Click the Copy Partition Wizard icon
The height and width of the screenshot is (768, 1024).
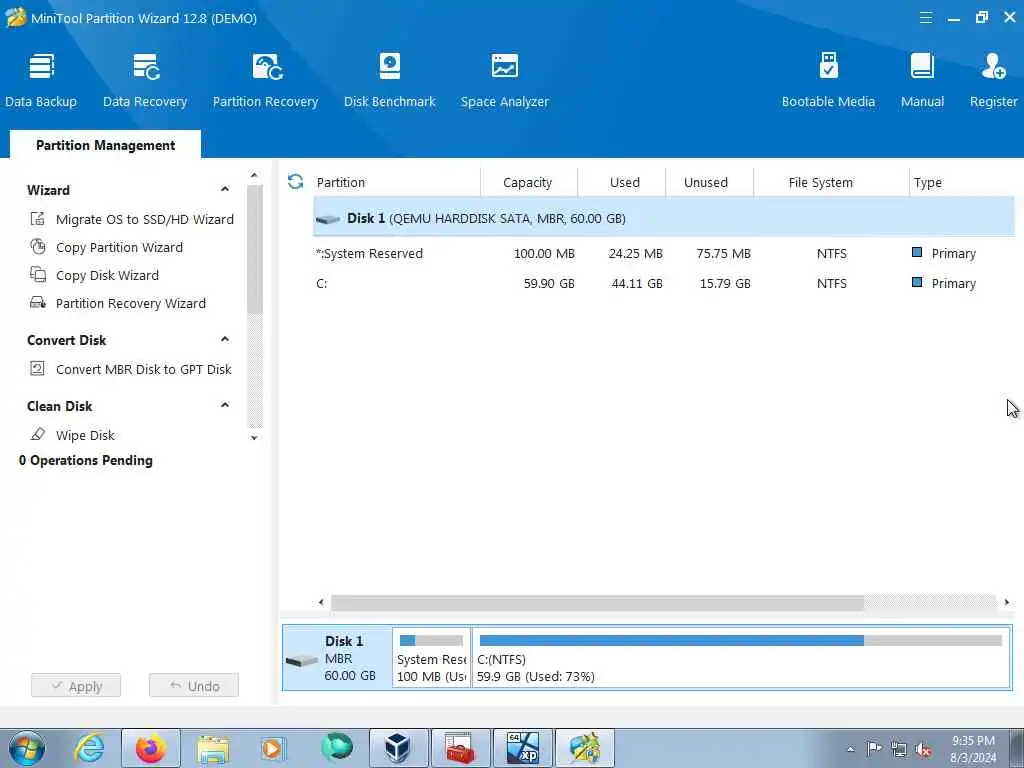(x=38, y=247)
